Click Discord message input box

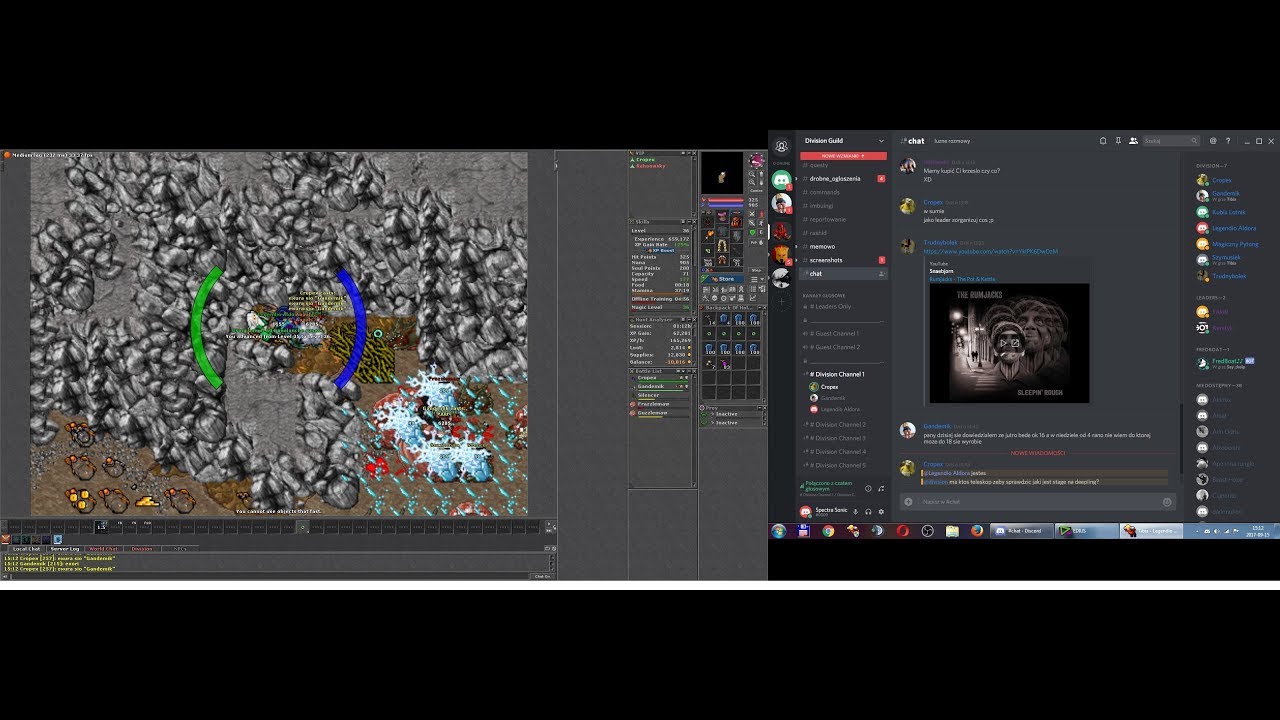pos(1038,501)
